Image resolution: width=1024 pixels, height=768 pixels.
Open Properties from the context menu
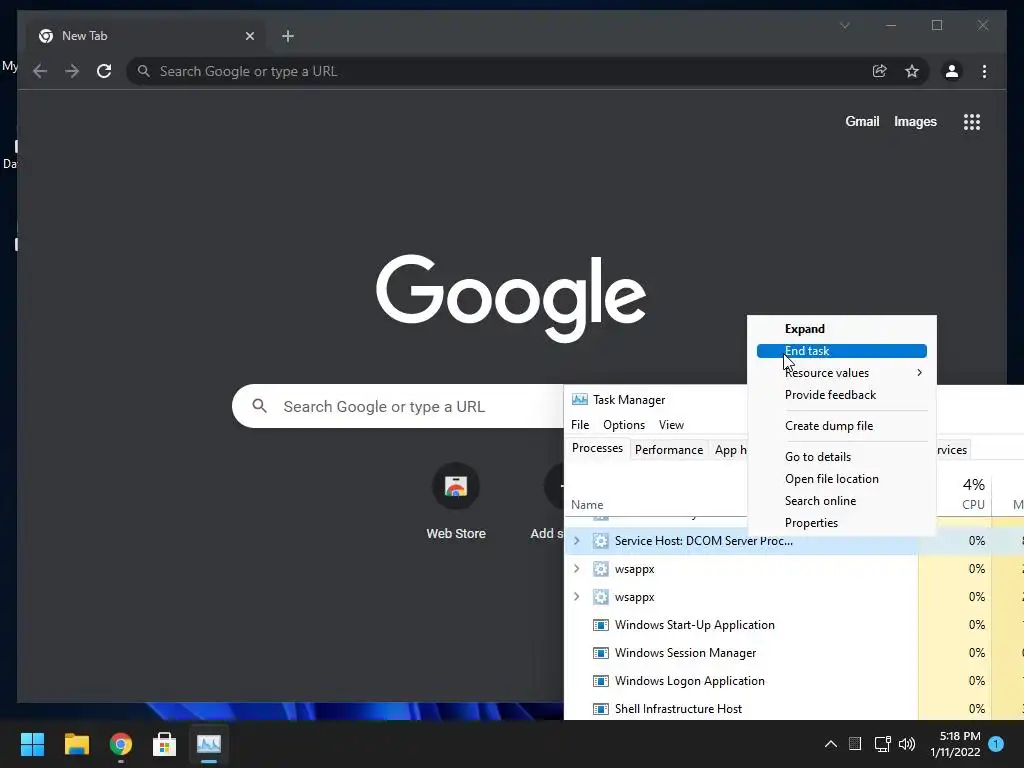[842, 523]
